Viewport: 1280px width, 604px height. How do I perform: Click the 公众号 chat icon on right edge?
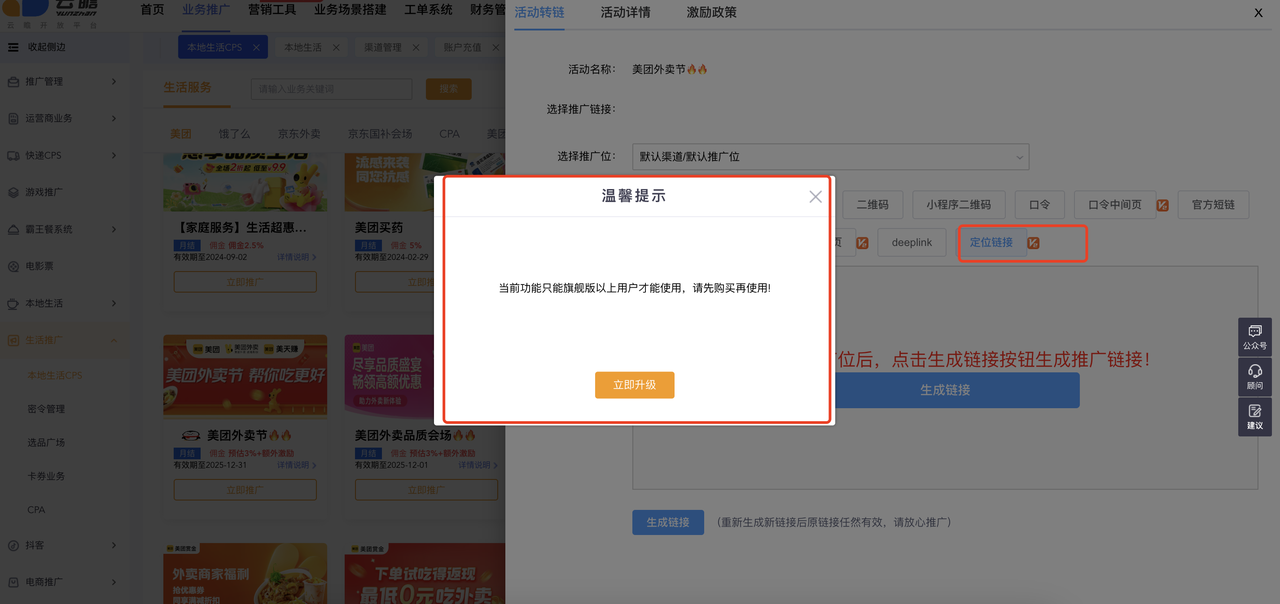point(1254,332)
